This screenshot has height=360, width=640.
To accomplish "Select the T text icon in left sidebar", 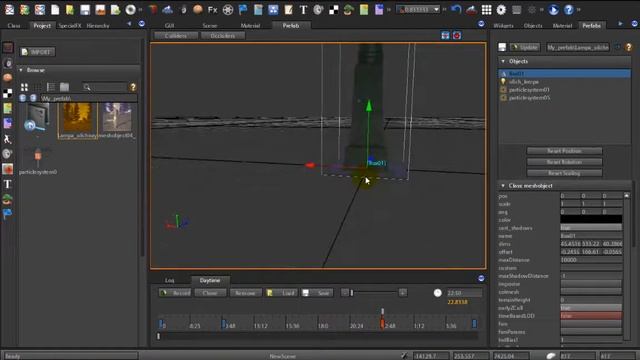I will coord(7,184).
